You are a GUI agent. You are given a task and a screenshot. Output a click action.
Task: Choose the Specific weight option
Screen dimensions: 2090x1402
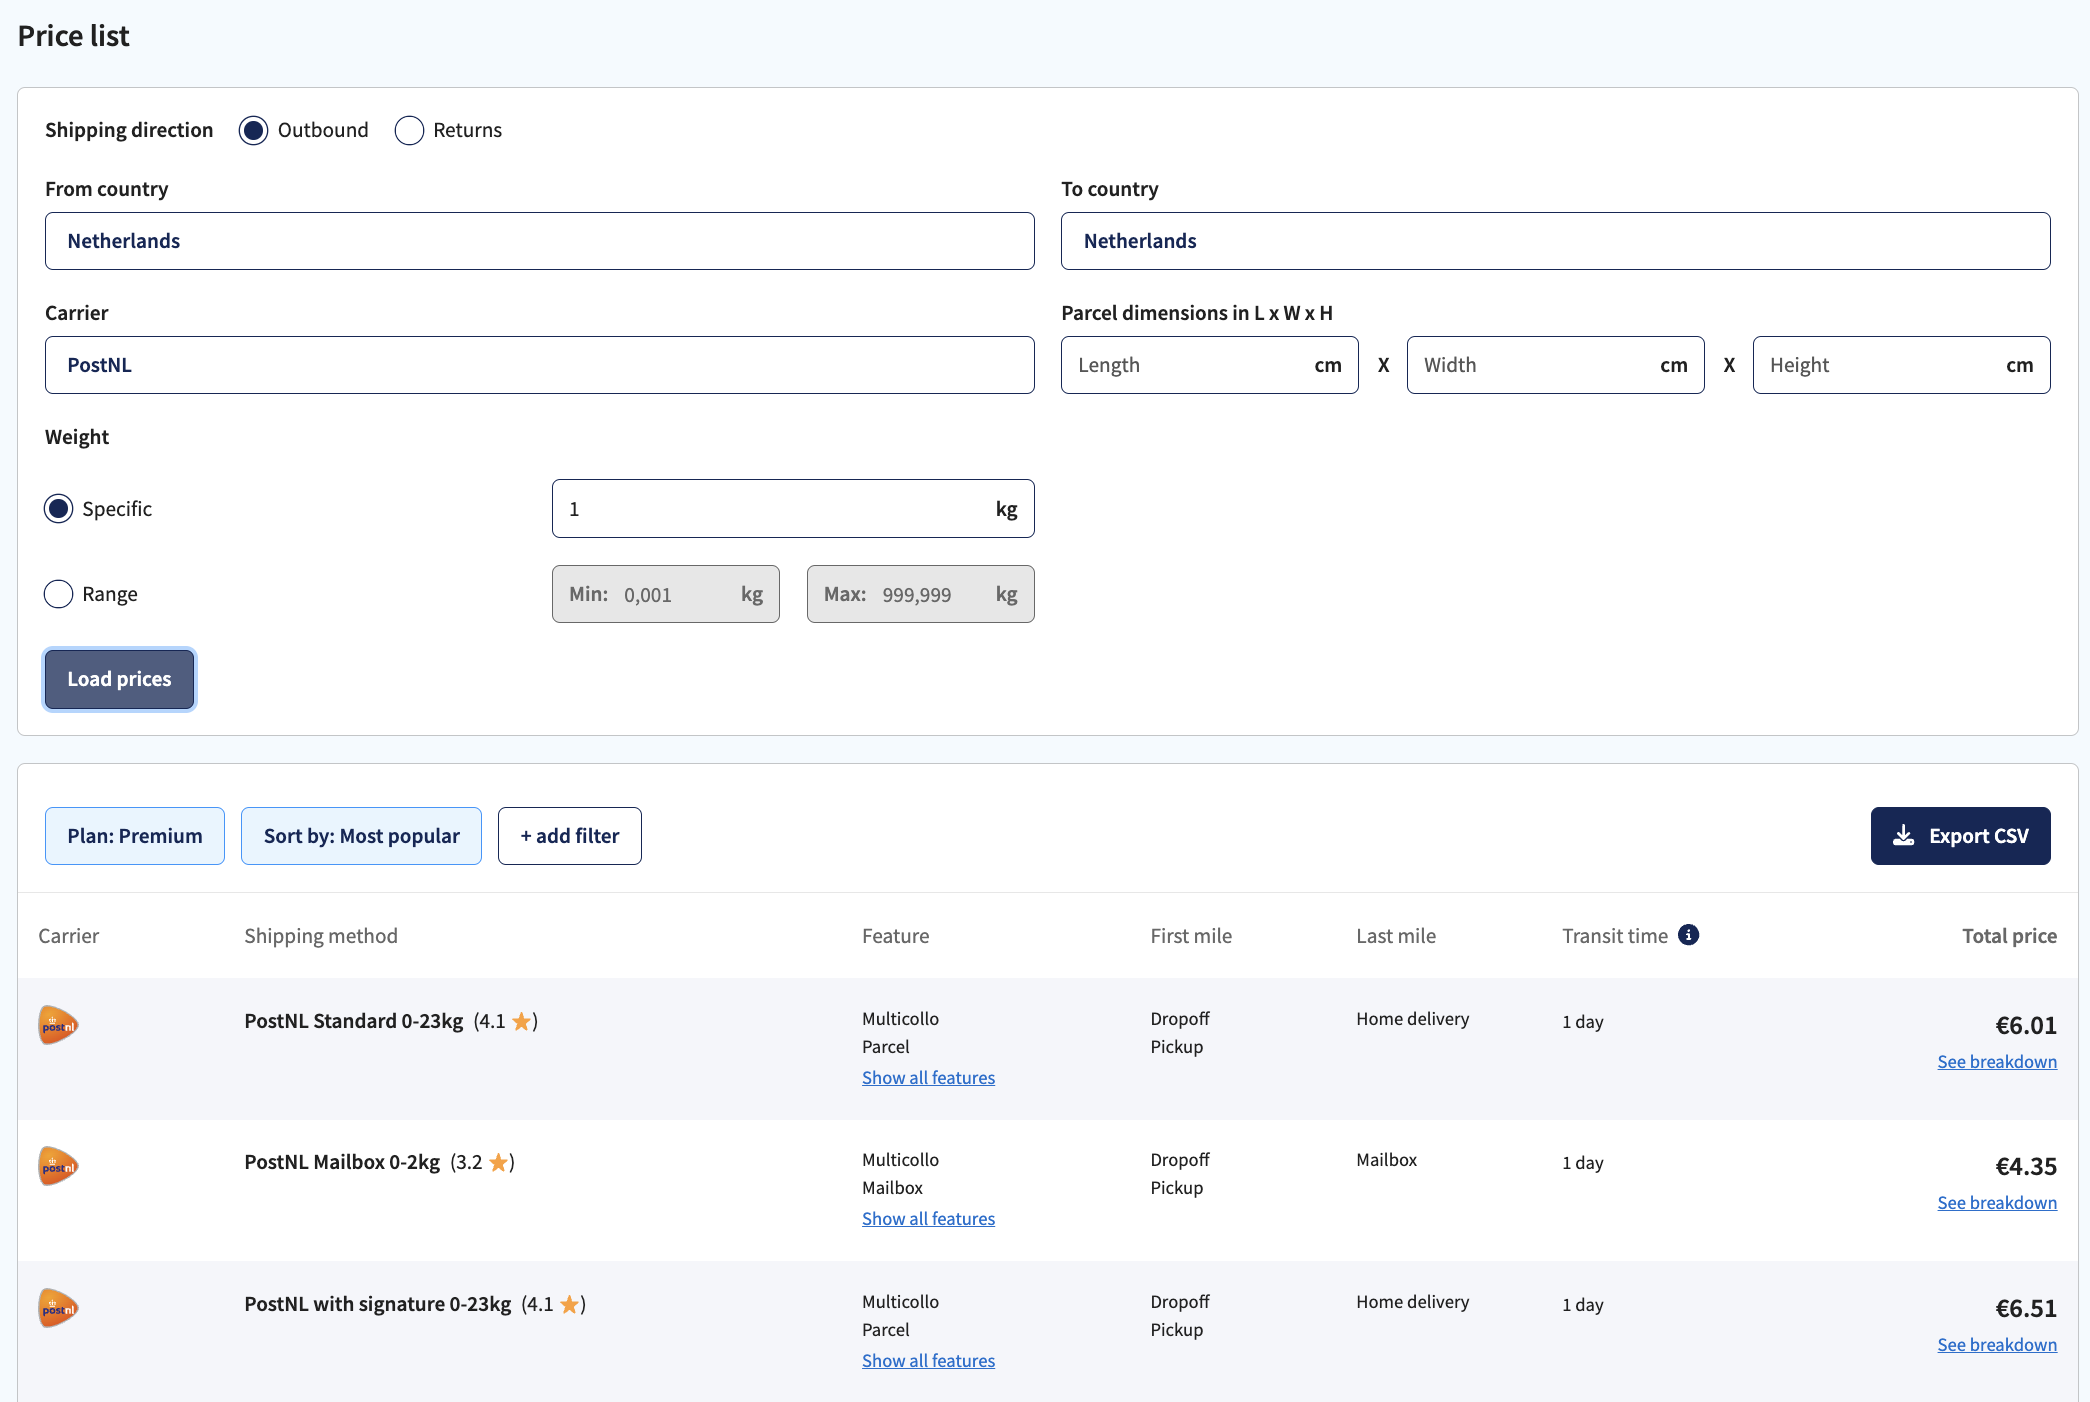pyautogui.click(x=59, y=509)
